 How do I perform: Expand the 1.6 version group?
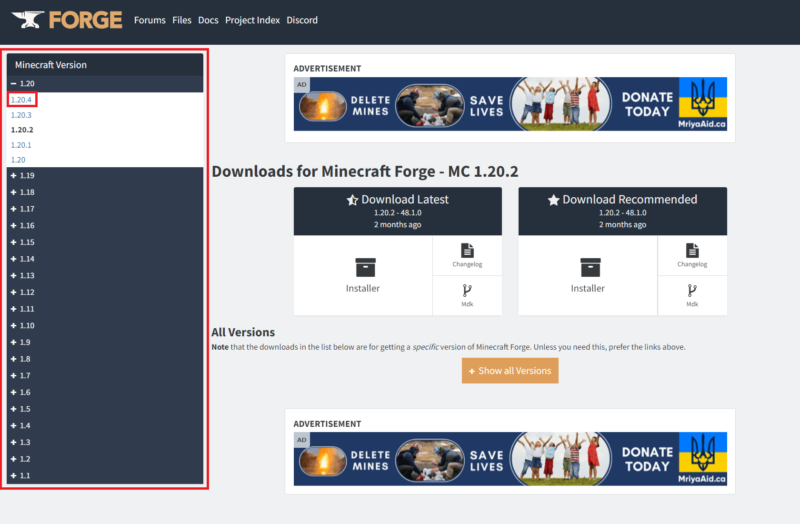tap(105, 392)
